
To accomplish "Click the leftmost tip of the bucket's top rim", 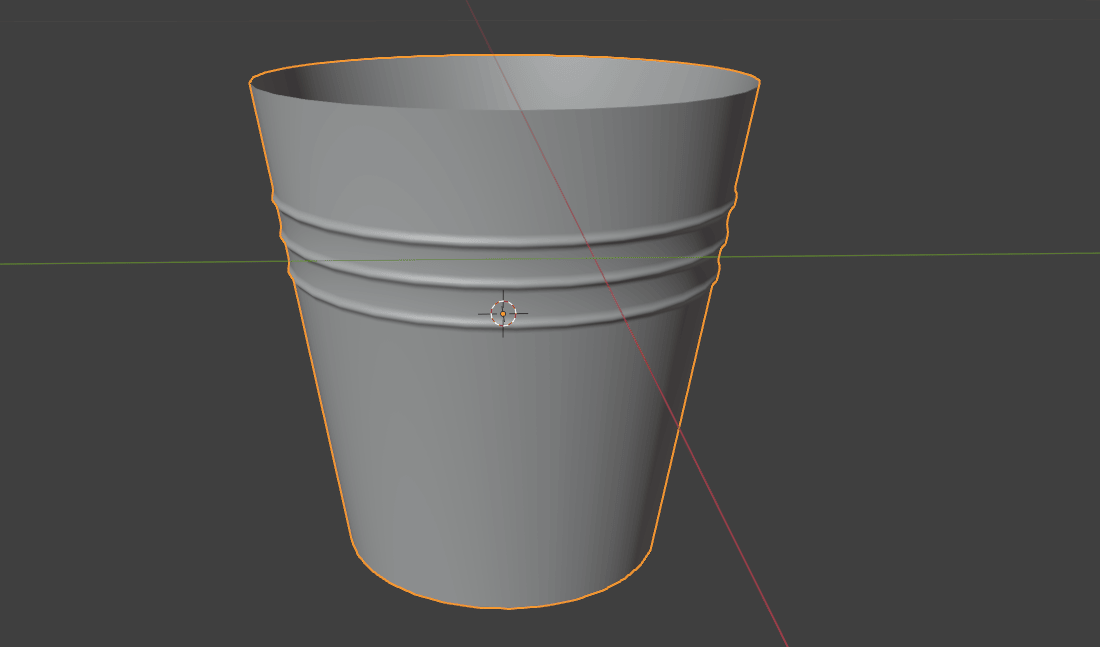I will click(x=250, y=83).
